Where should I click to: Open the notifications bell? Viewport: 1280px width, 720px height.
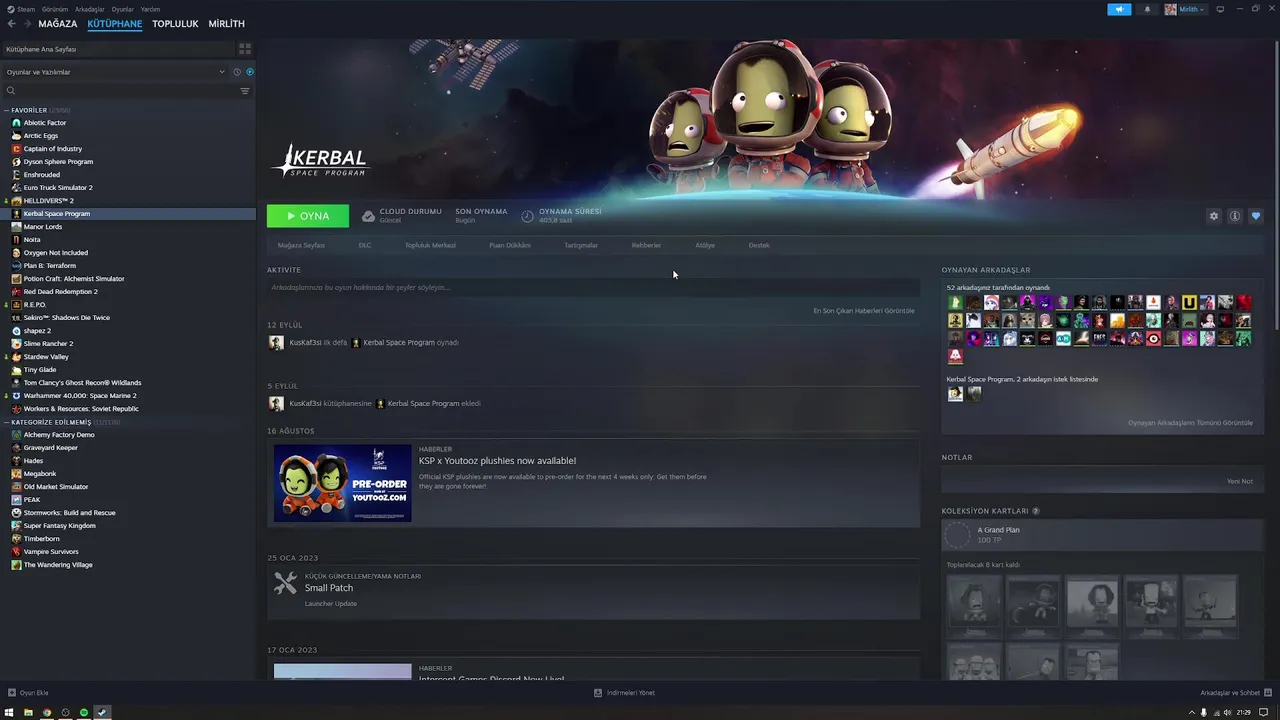(1147, 9)
